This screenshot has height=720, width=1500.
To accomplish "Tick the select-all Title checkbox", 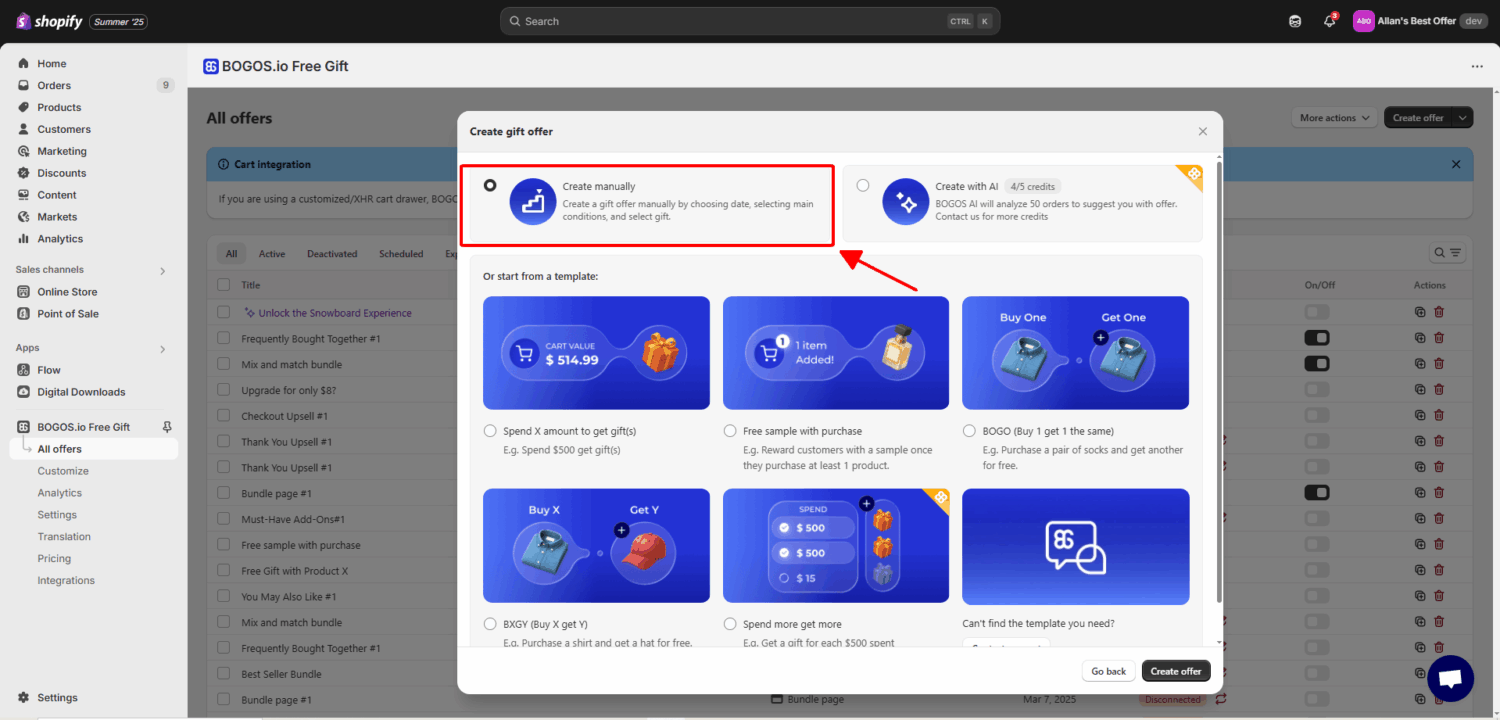I will pyautogui.click(x=223, y=285).
